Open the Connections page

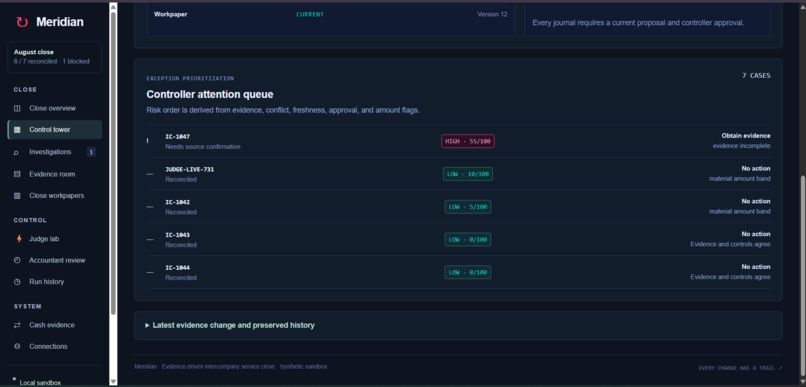click(x=48, y=347)
